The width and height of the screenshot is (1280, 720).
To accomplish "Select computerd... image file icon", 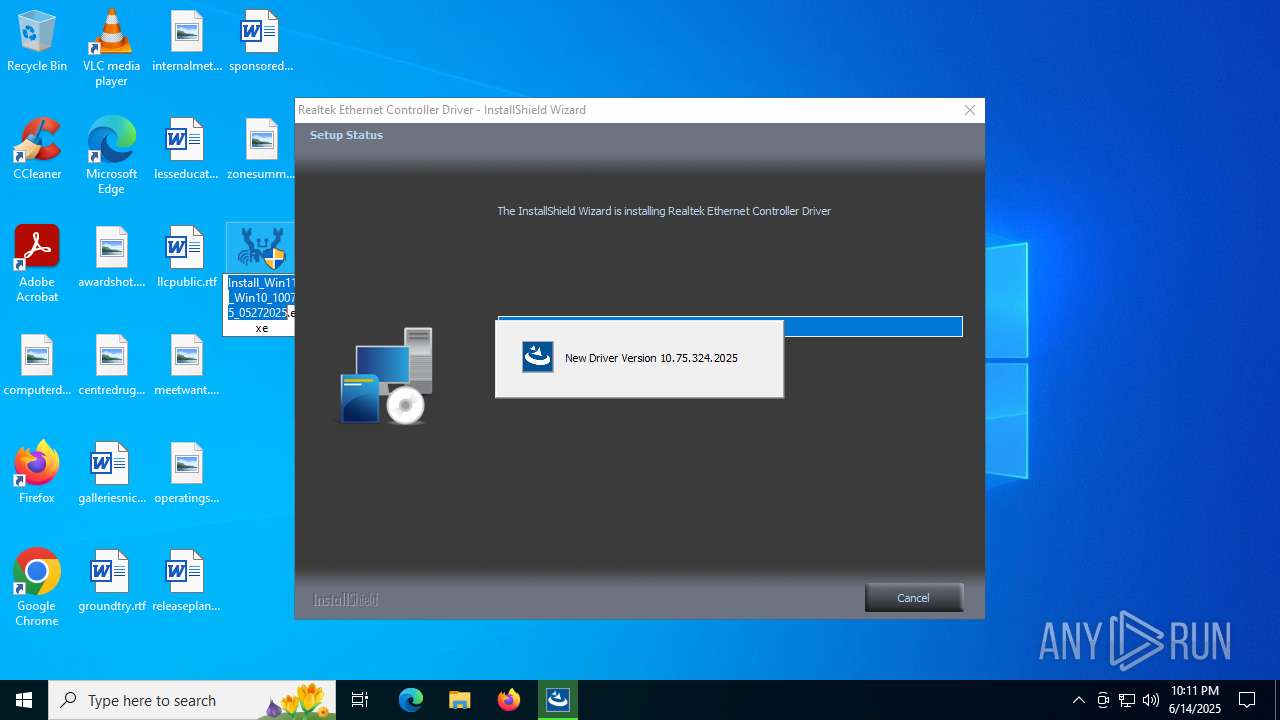I will (37, 366).
